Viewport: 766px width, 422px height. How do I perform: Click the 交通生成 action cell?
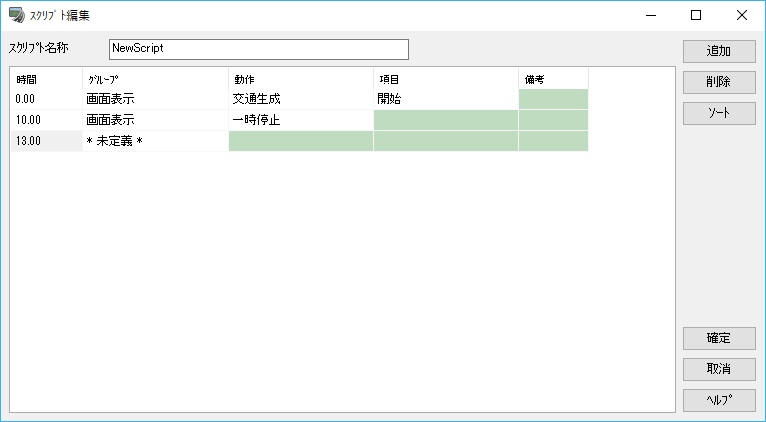coord(301,99)
